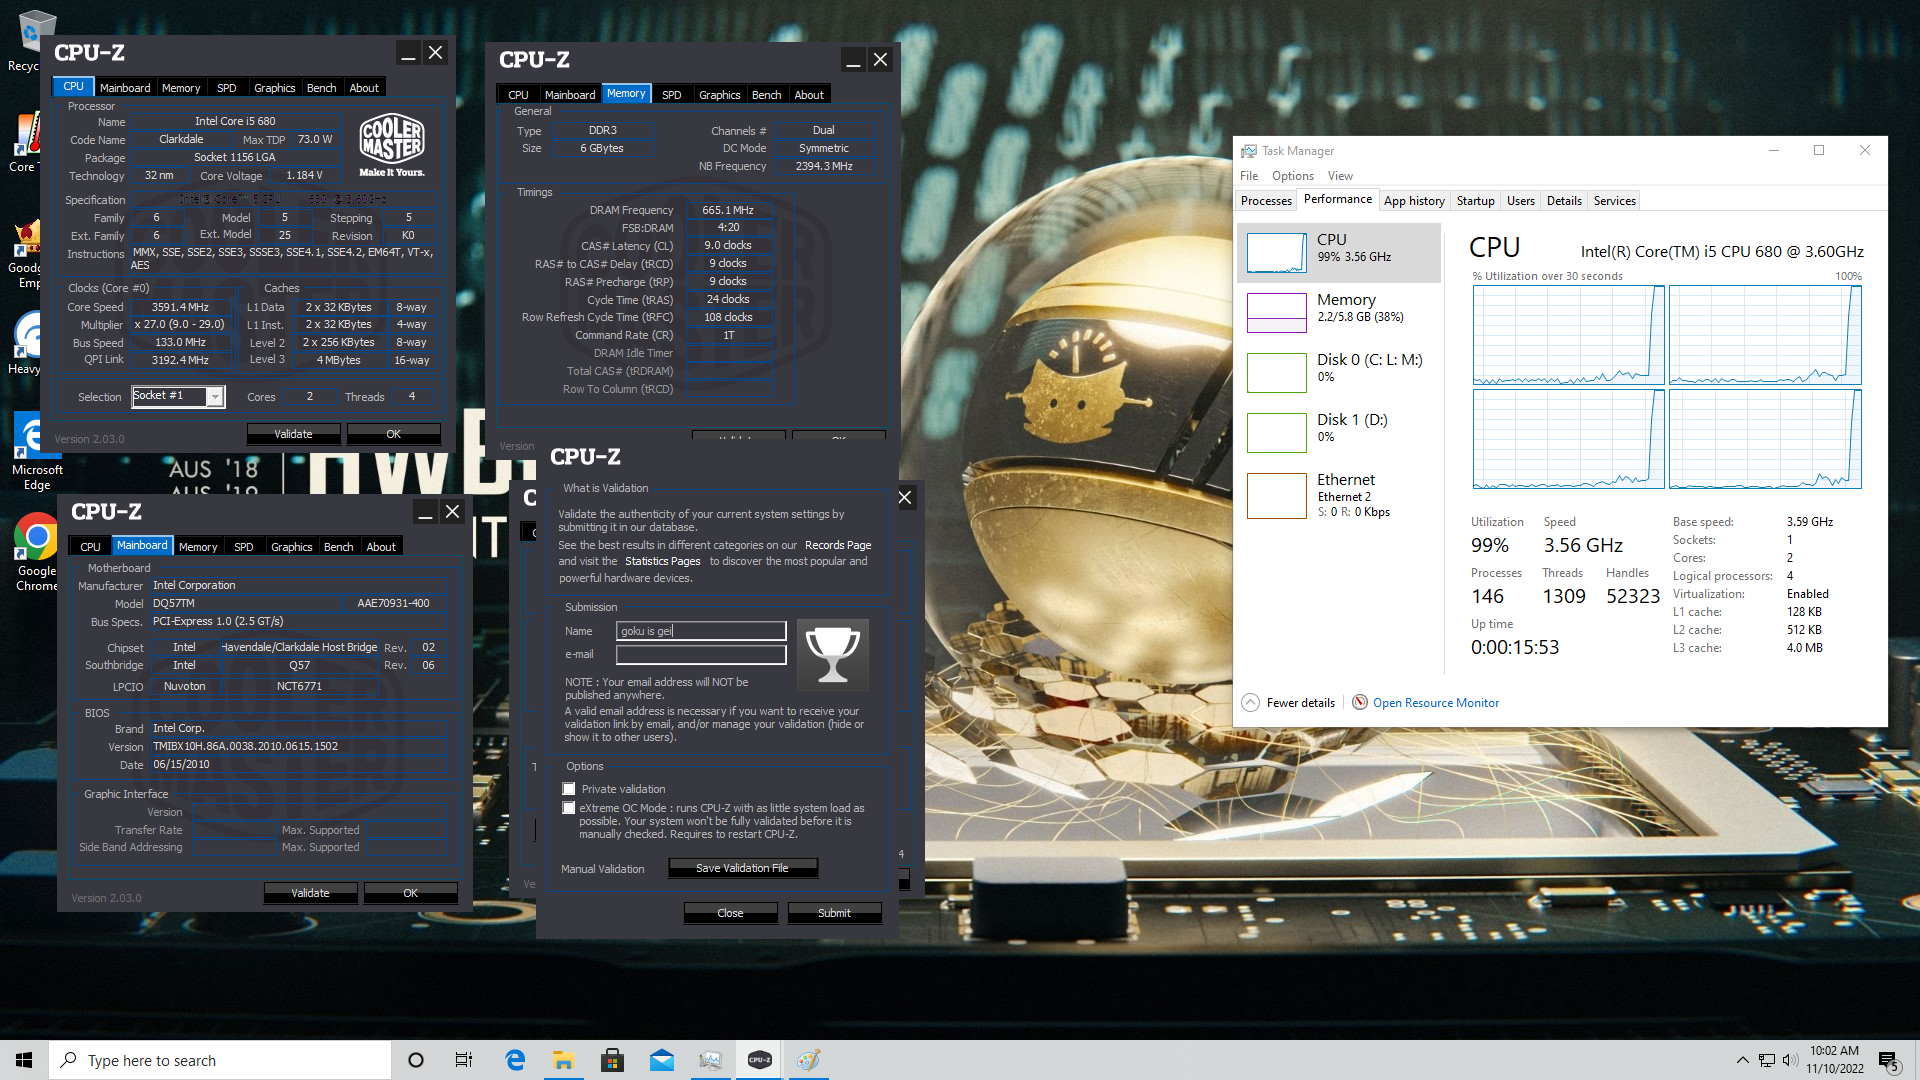Select Disk 0 (C: L: M:) item
This screenshot has height=1080, width=1920.
coord(1340,372)
